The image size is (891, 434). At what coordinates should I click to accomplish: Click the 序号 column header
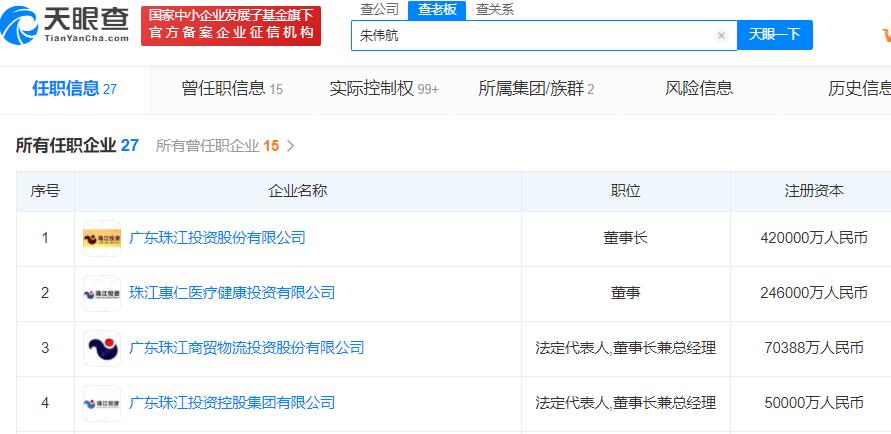point(45,191)
